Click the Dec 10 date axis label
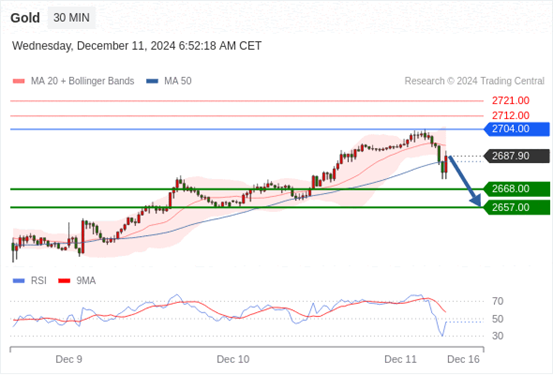Screen dimensions: 553x375 (233, 359)
